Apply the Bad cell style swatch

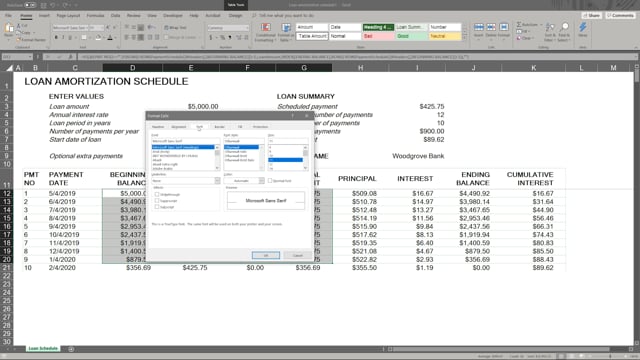pos(378,36)
